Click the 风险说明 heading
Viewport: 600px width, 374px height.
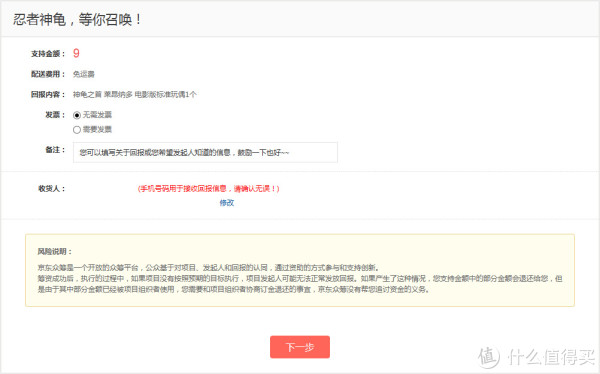(x=54, y=252)
